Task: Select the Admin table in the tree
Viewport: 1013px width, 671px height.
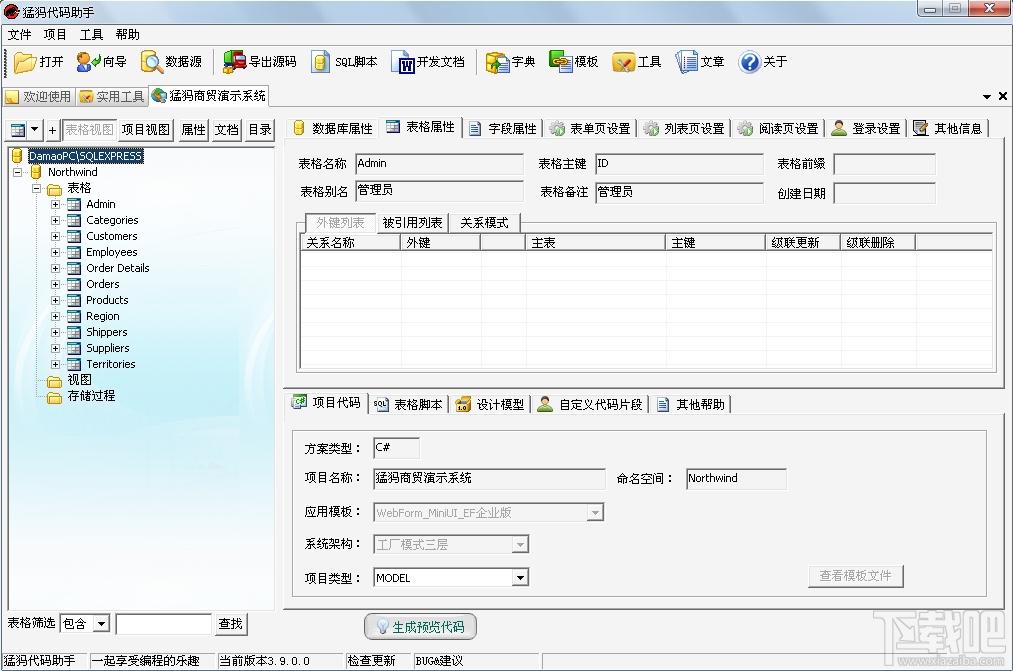Action: point(101,204)
